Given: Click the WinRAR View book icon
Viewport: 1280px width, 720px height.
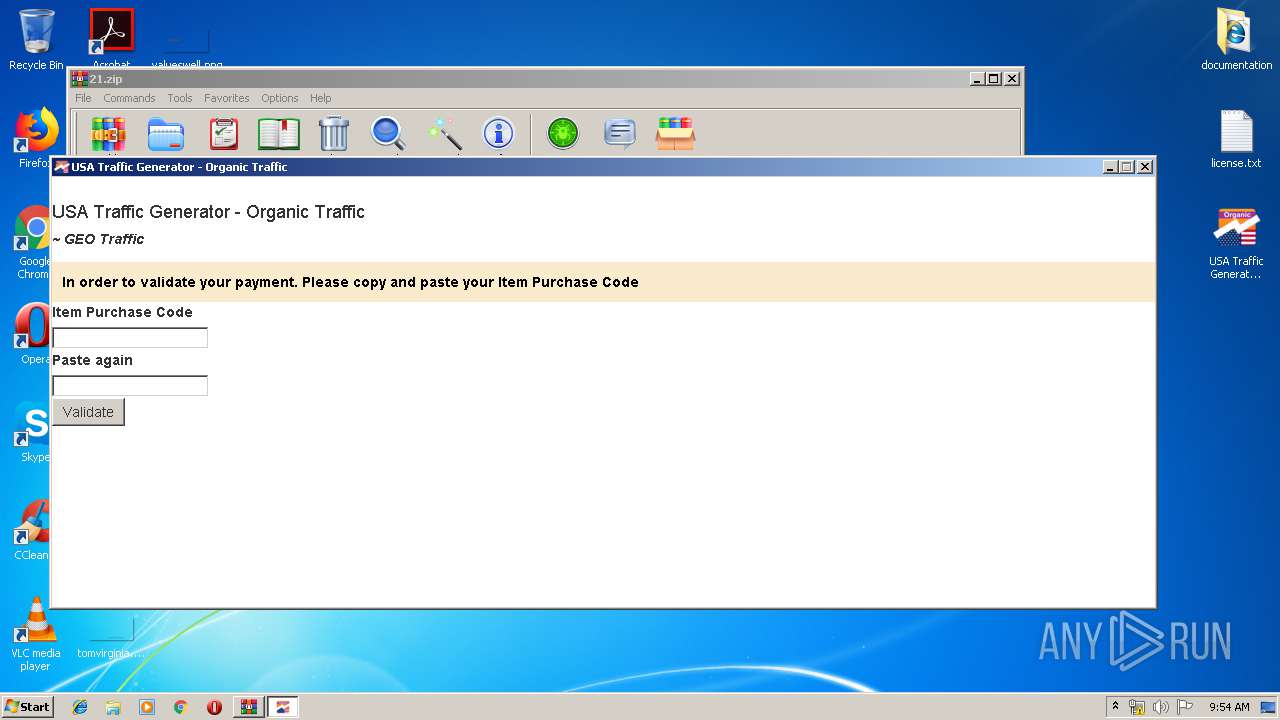Looking at the screenshot, I should [x=279, y=134].
